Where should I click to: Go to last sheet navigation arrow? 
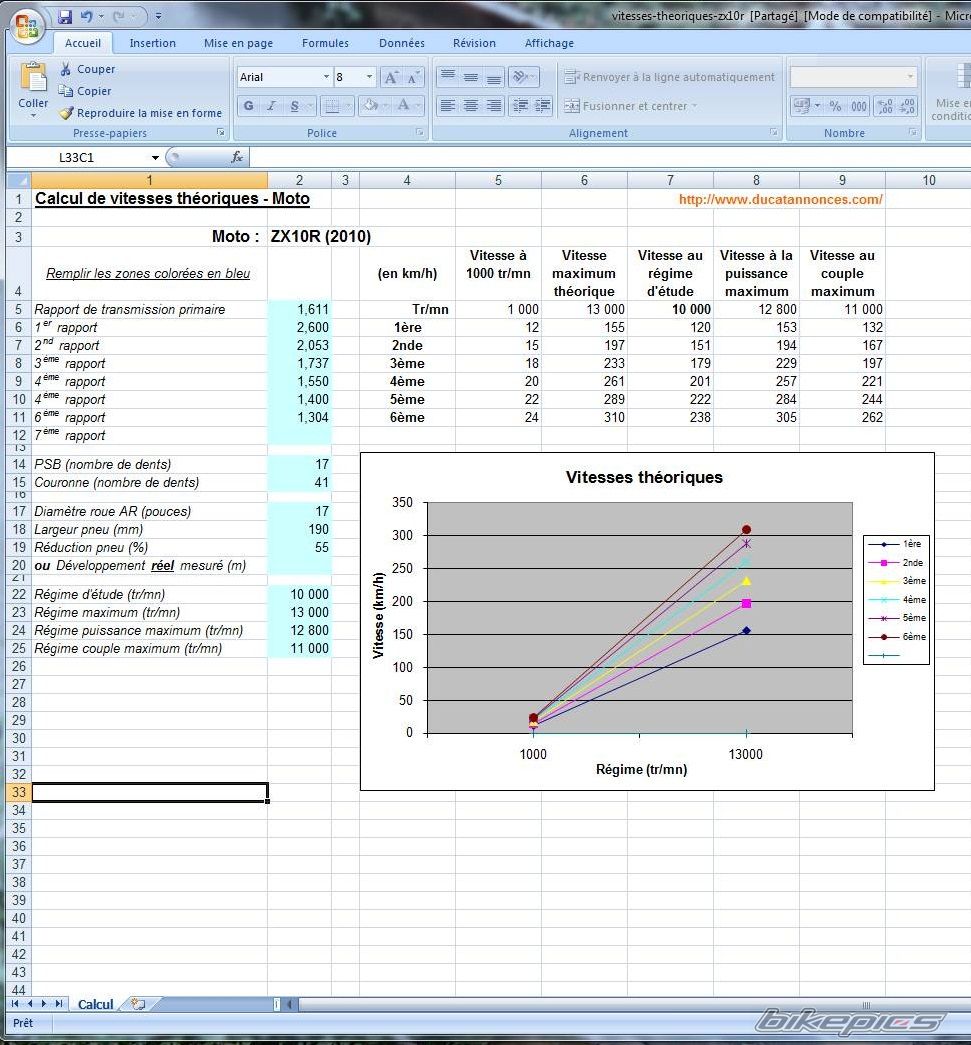click(59, 1004)
